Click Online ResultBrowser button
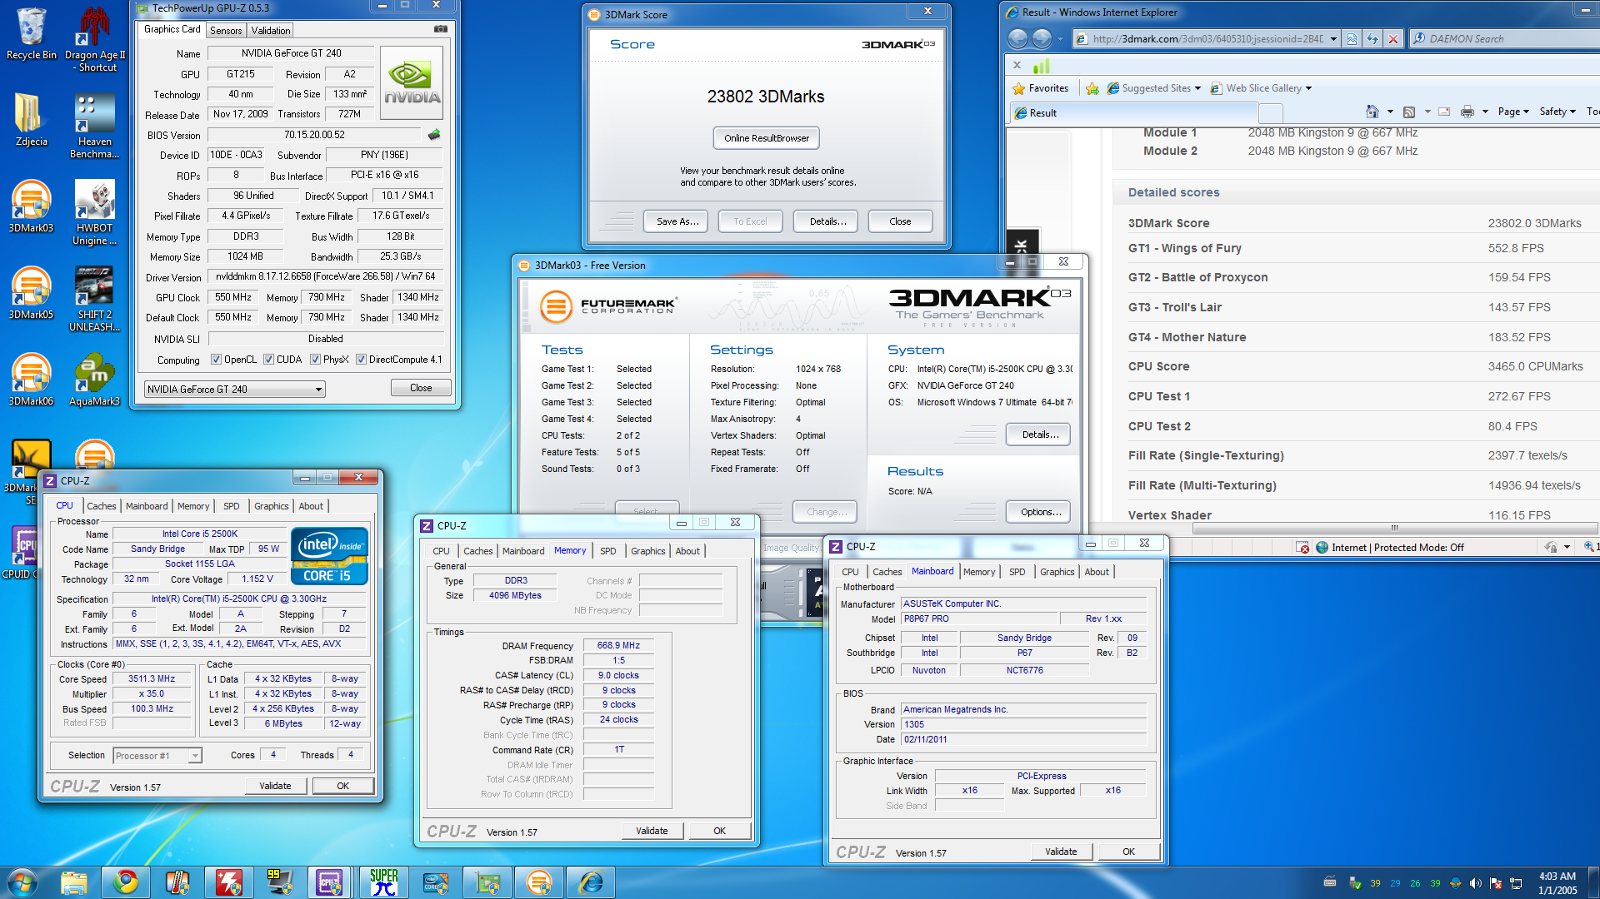This screenshot has width=1600, height=899. 767,138
